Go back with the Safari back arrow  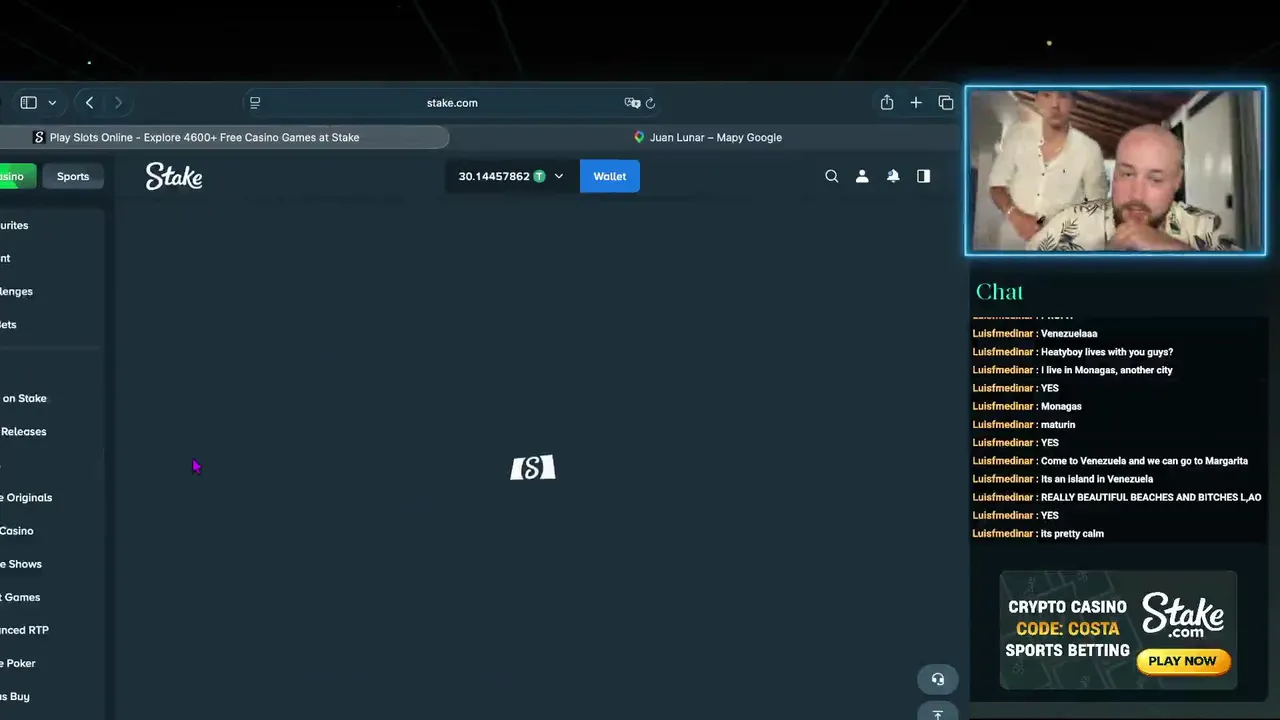(x=89, y=102)
